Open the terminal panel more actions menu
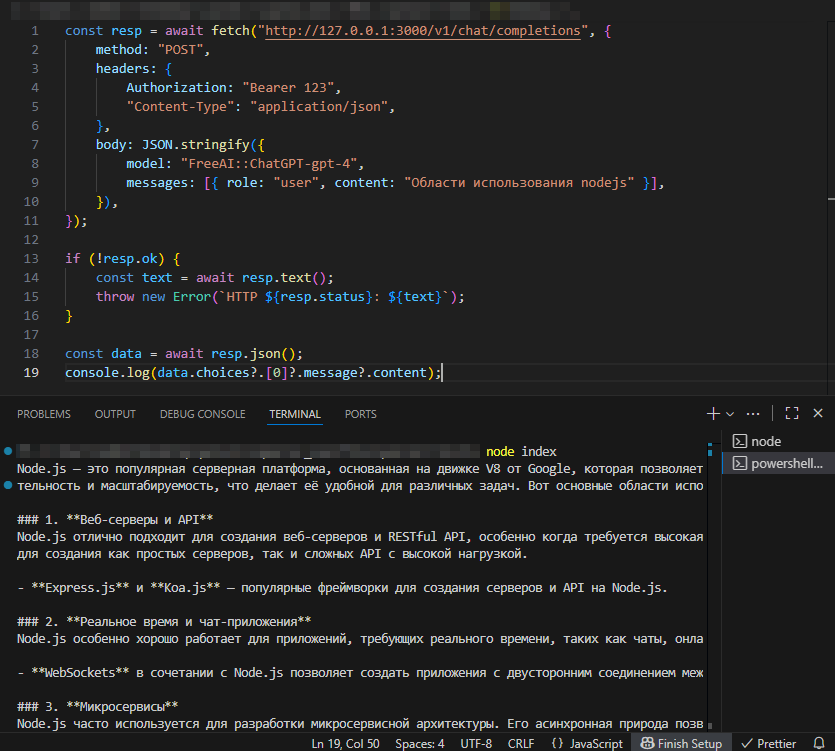This screenshot has height=751, width=835. coord(753,413)
